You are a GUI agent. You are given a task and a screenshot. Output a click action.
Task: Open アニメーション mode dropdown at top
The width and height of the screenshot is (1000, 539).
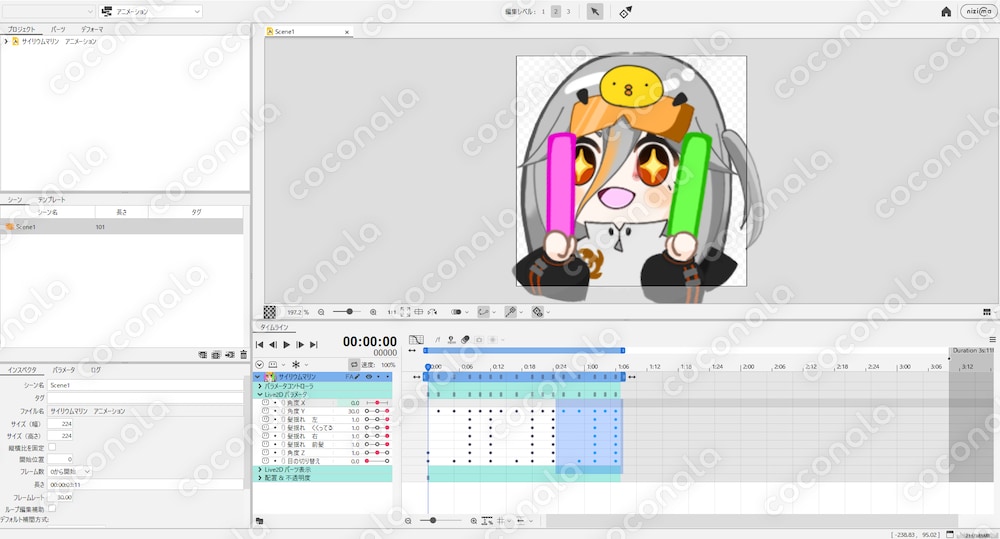(151, 11)
